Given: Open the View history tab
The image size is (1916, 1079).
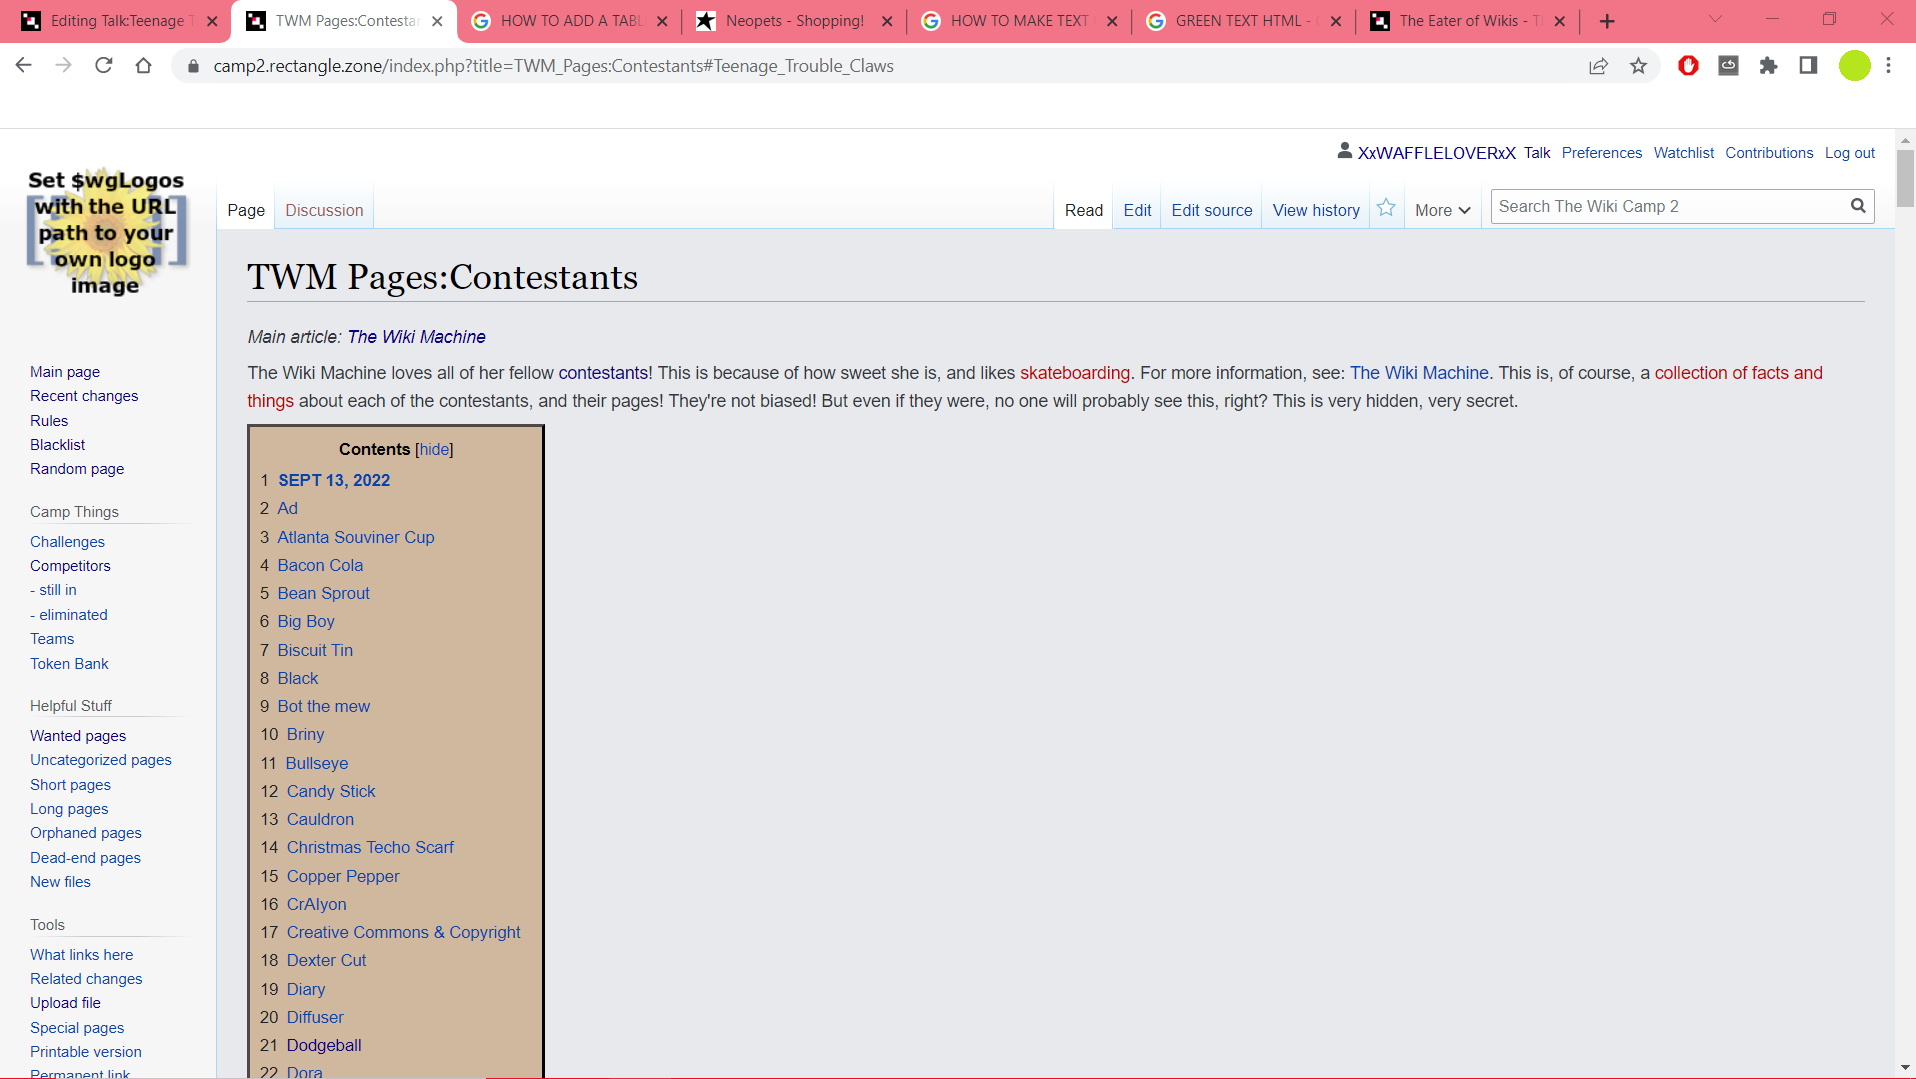Looking at the screenshot, I should click(1315, 210).
